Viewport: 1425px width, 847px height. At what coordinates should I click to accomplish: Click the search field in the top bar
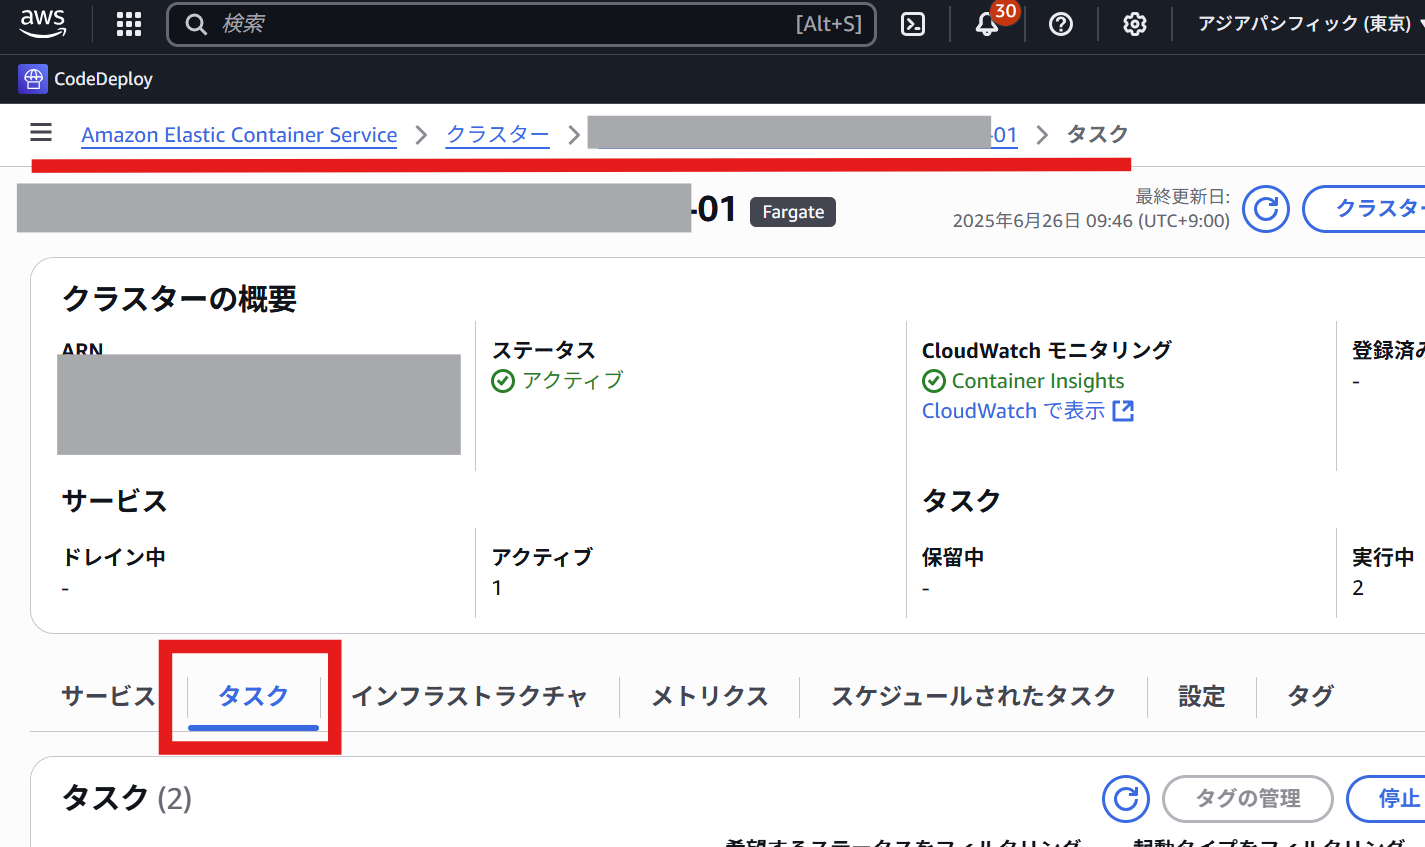(x=521, y=24)
